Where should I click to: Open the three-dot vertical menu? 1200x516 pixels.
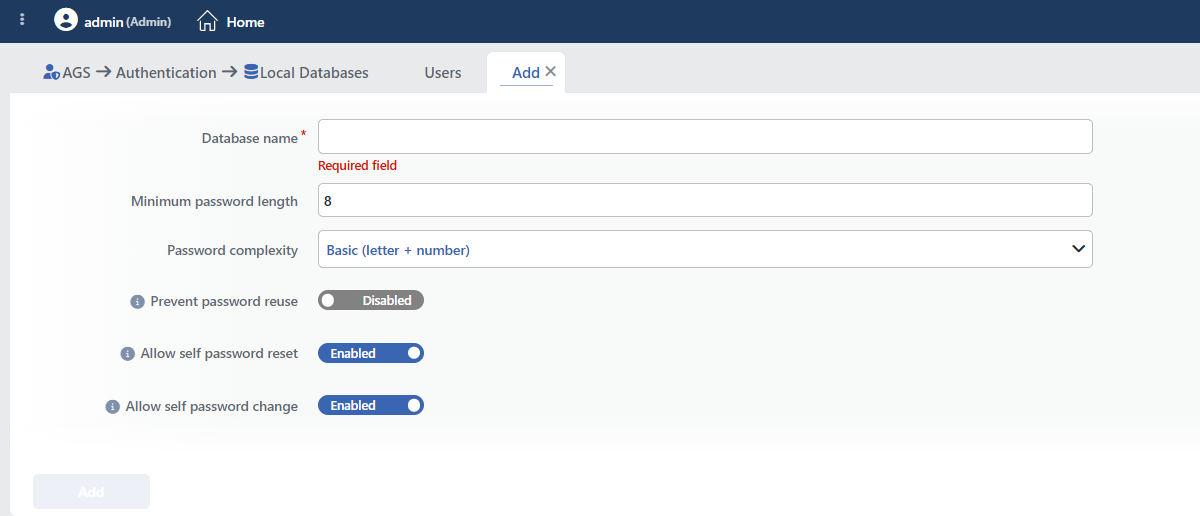(x=22, y=20)
